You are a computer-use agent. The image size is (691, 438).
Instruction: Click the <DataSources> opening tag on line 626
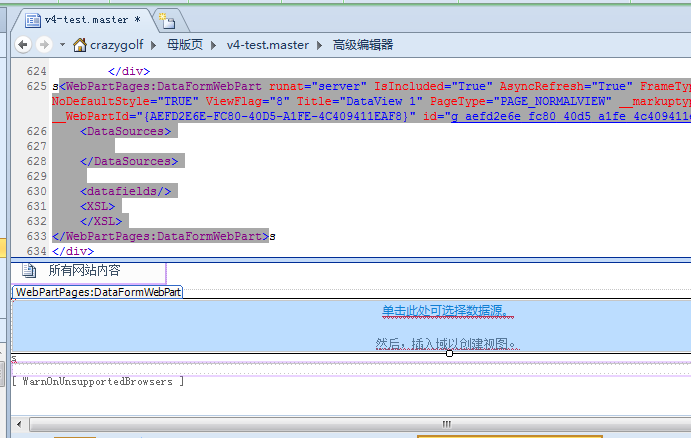126,131
